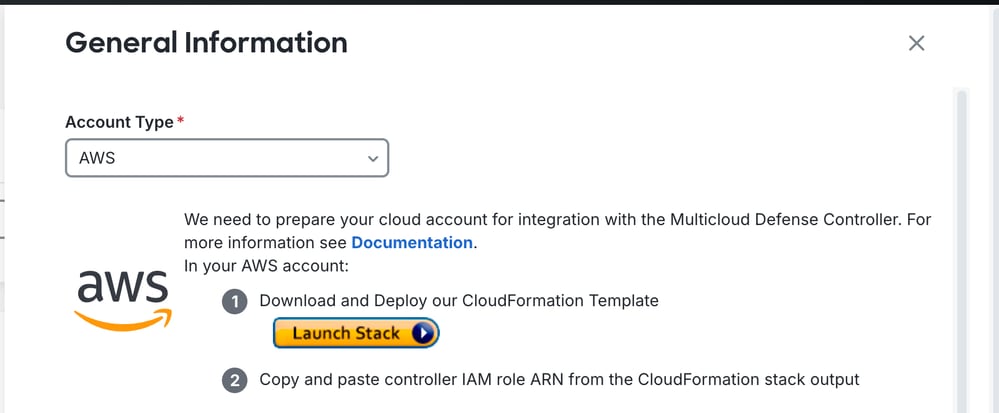Open the Account Type dropdown
Image resolution: width=999 pixels, height=413 pixels.
click(x=227, y=158)
